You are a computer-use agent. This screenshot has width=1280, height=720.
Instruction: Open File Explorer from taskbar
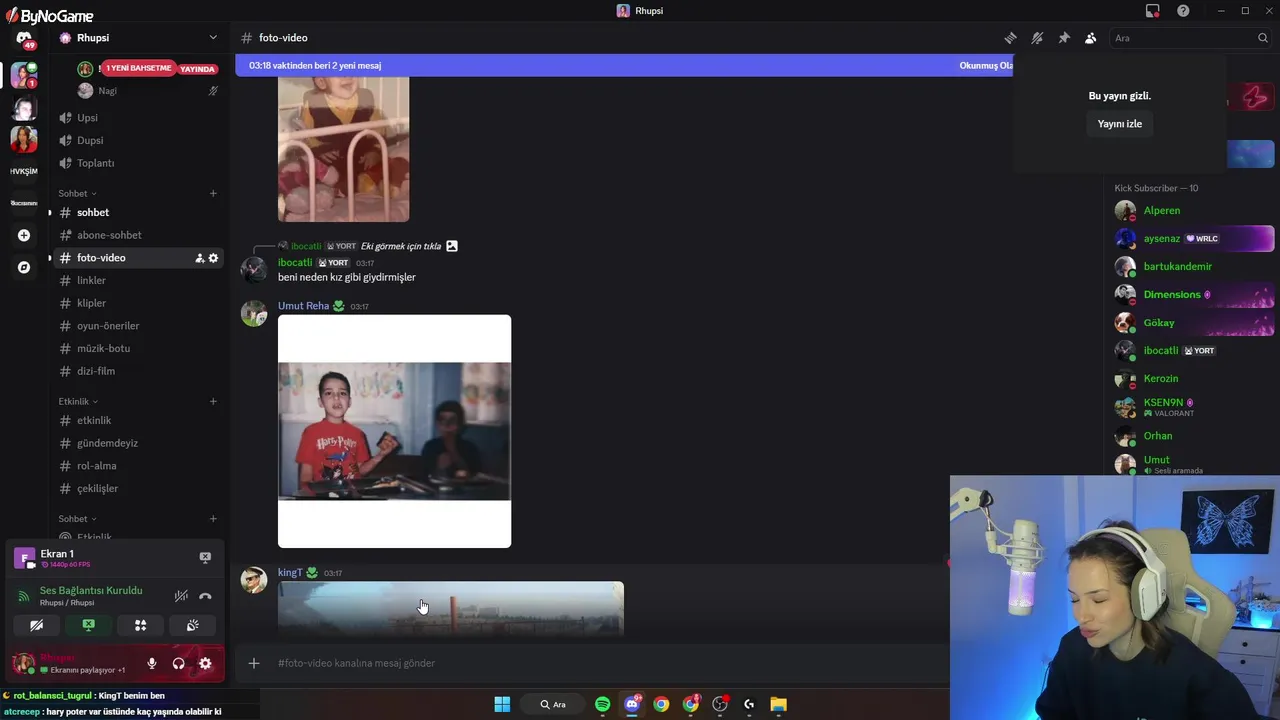point(778,704)
